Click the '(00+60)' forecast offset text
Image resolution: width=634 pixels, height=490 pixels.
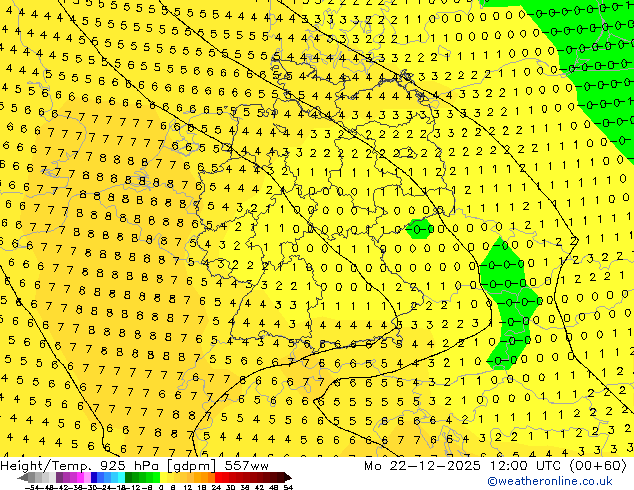598,466
